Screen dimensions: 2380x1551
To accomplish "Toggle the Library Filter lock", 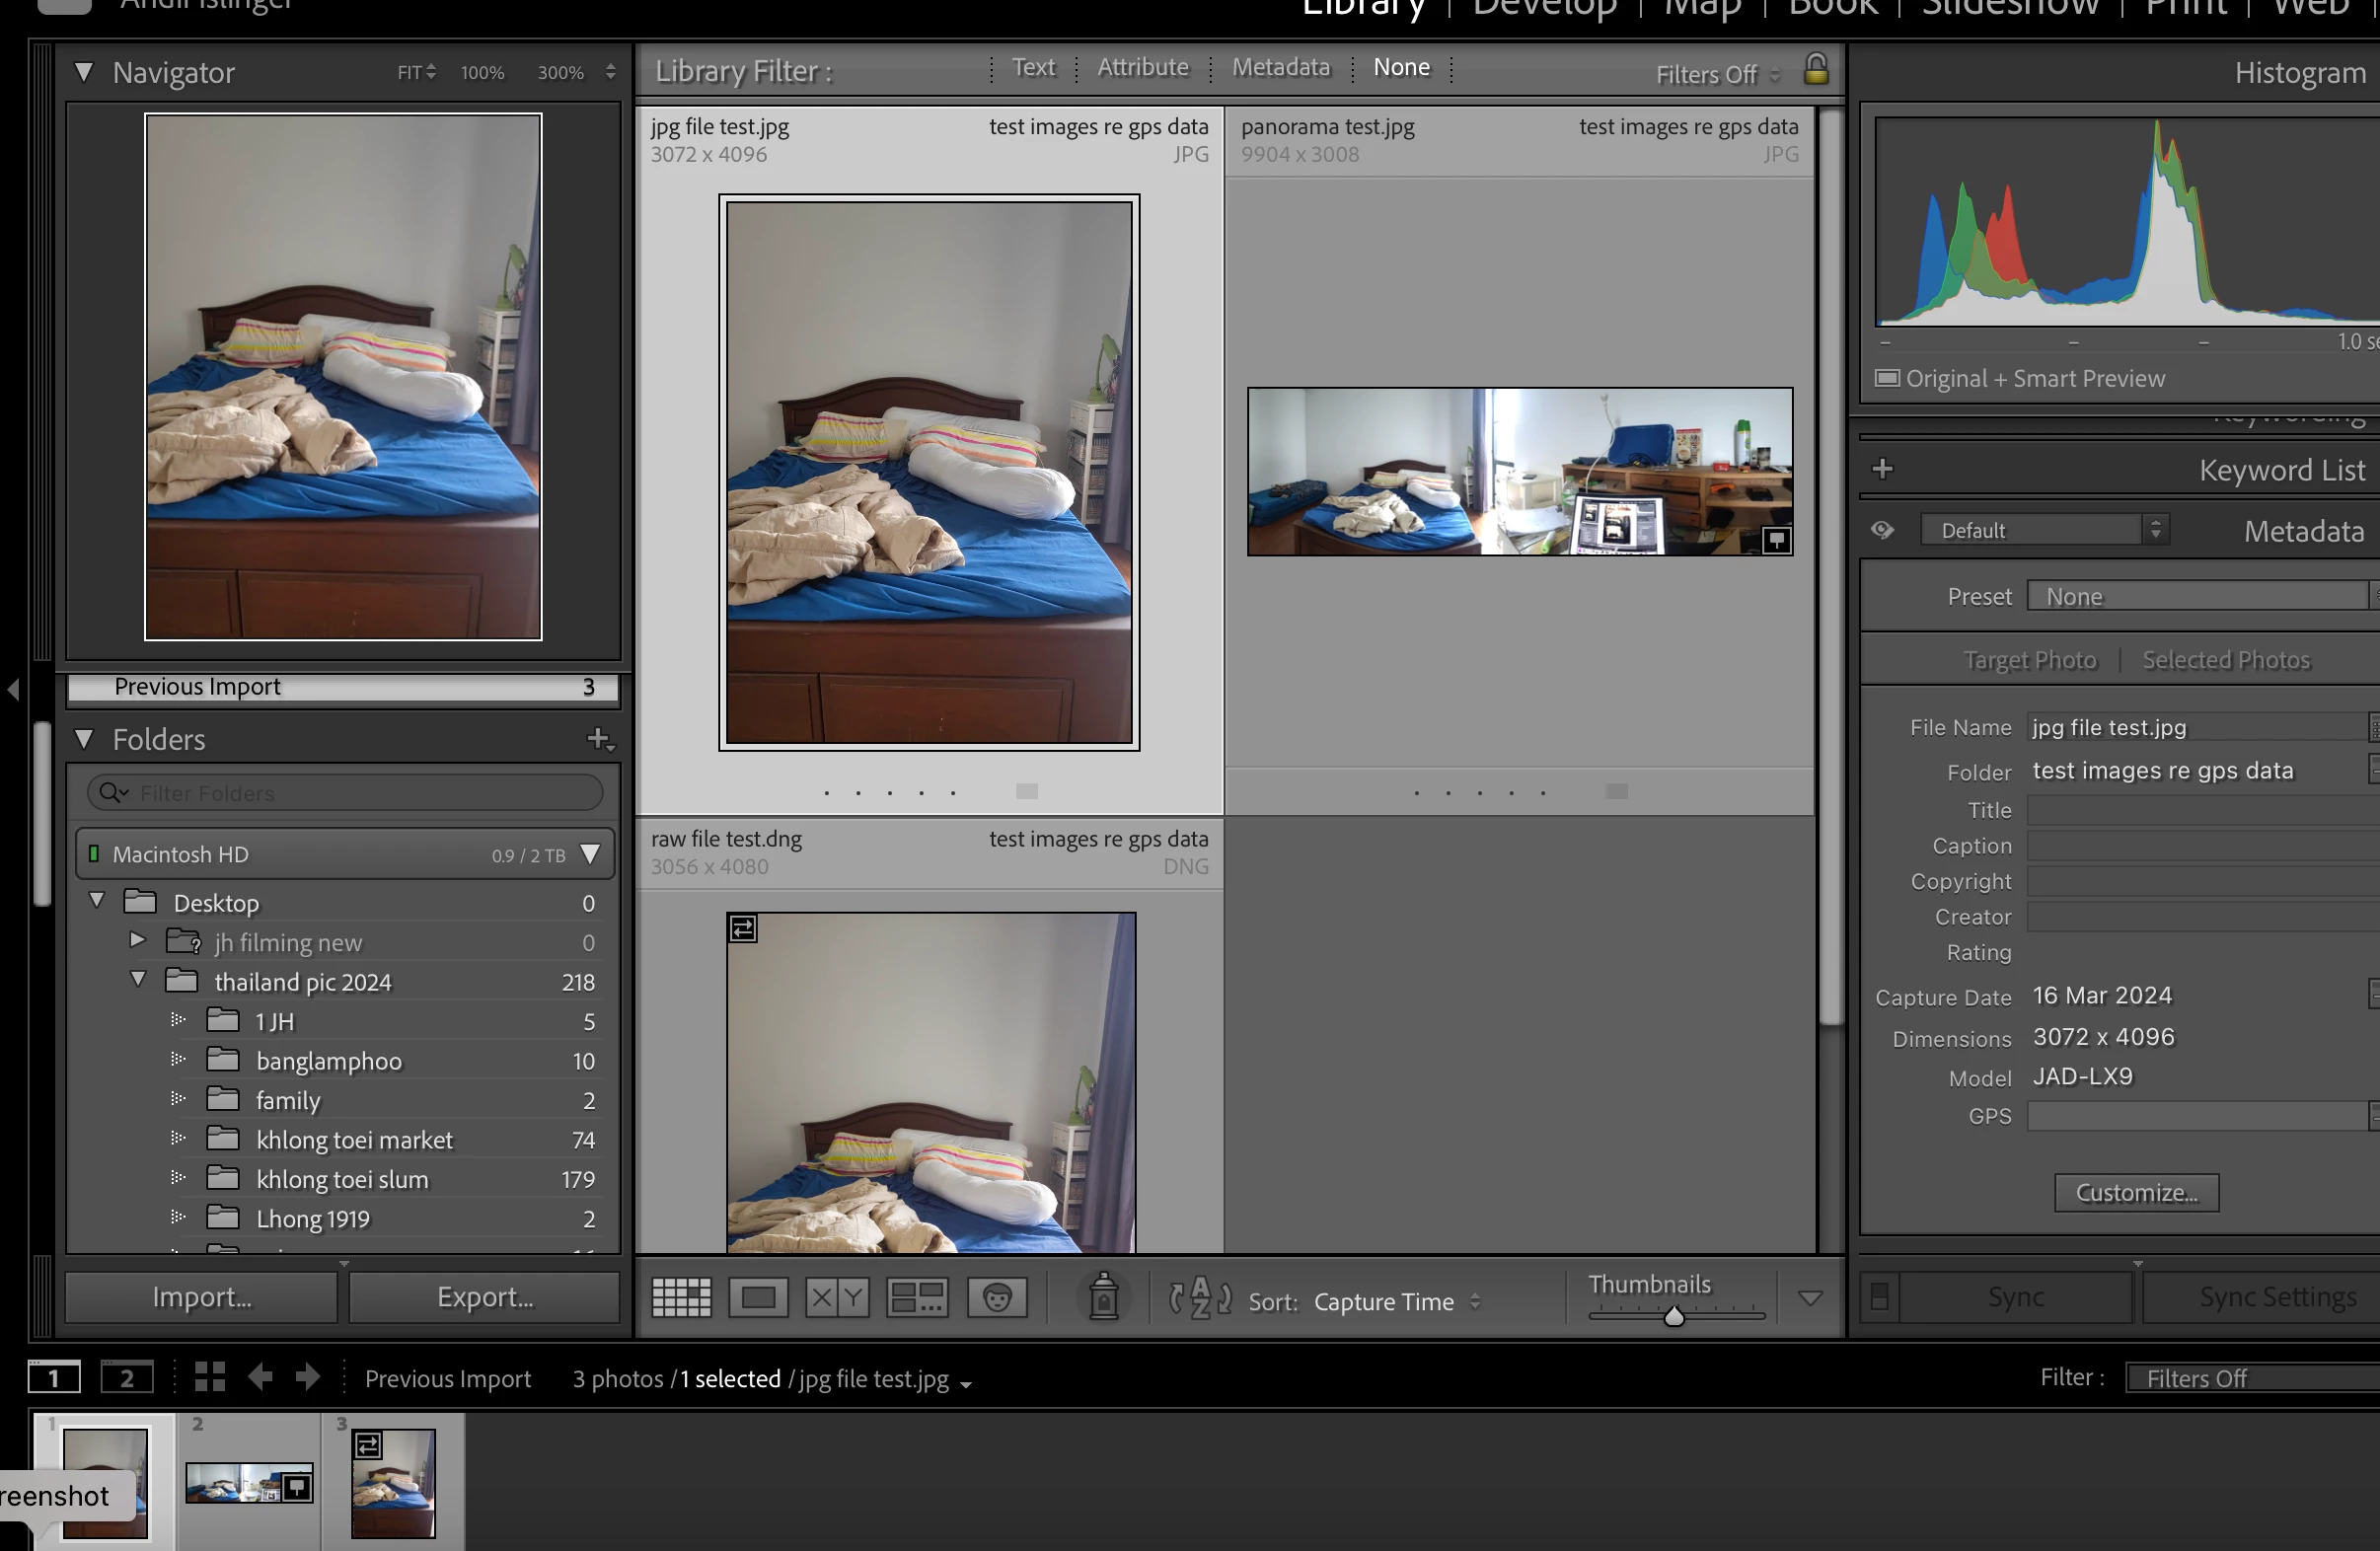I will (x=1816, y=70).
